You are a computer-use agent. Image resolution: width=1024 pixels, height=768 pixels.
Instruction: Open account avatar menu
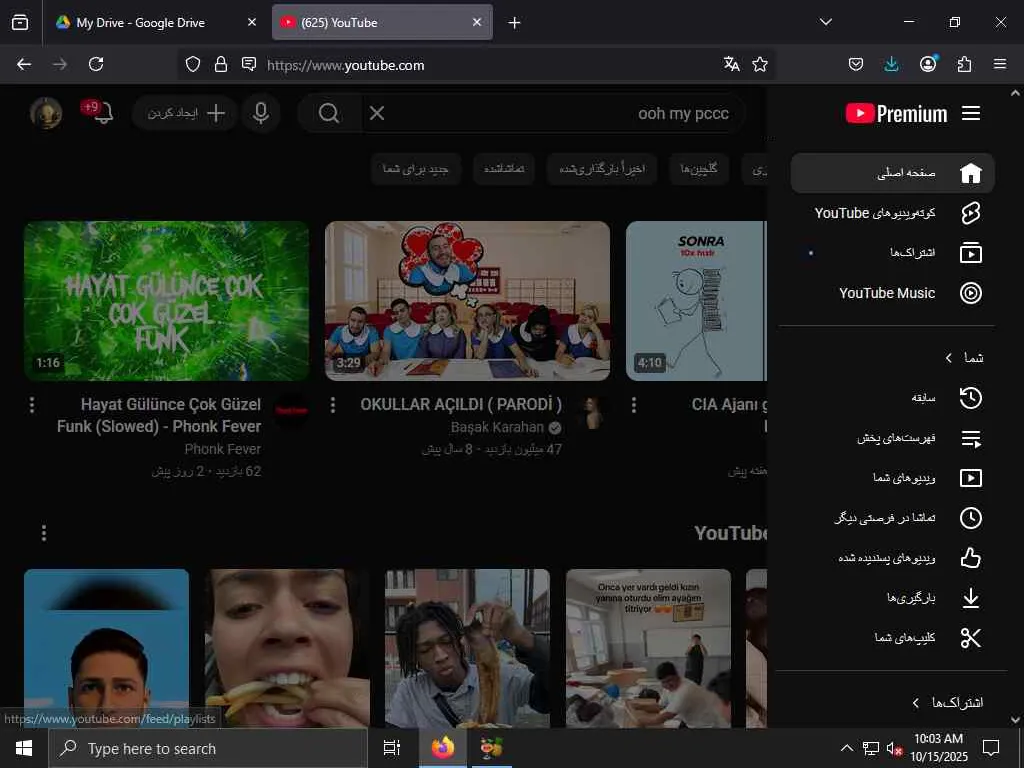coord(46,113)
